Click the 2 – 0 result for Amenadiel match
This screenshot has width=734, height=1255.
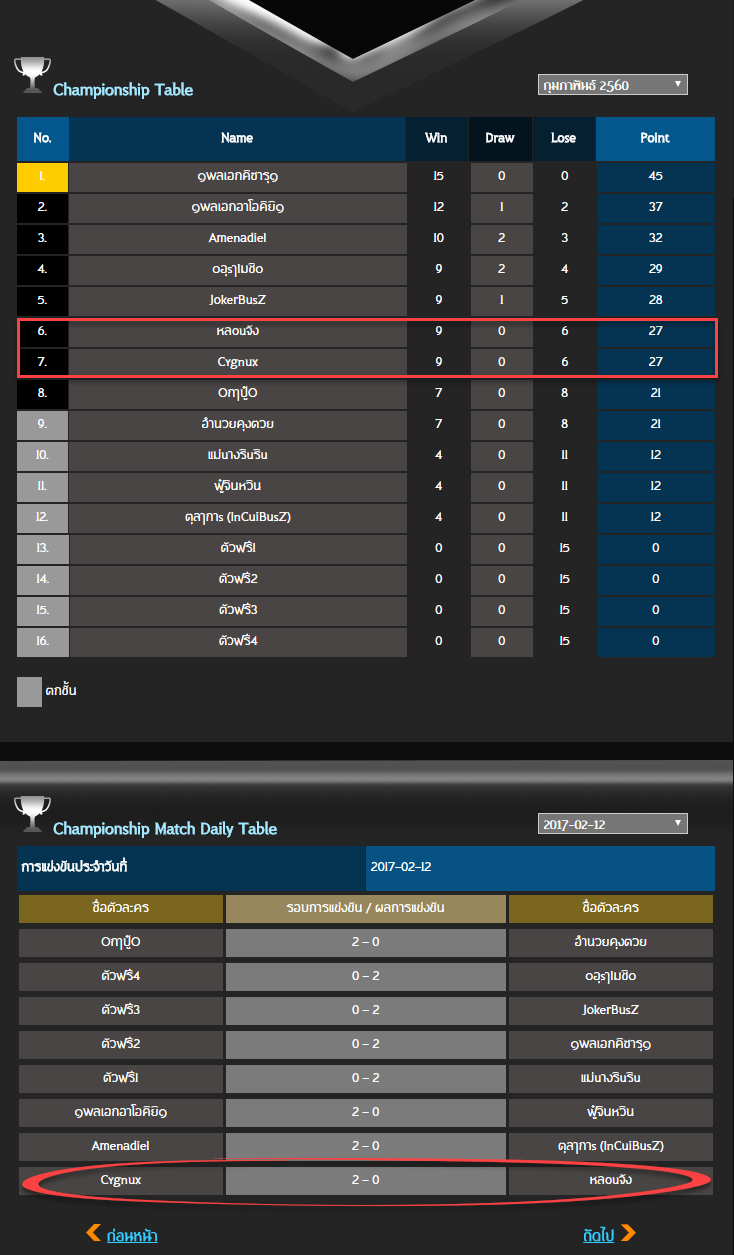pos(365,1147)
